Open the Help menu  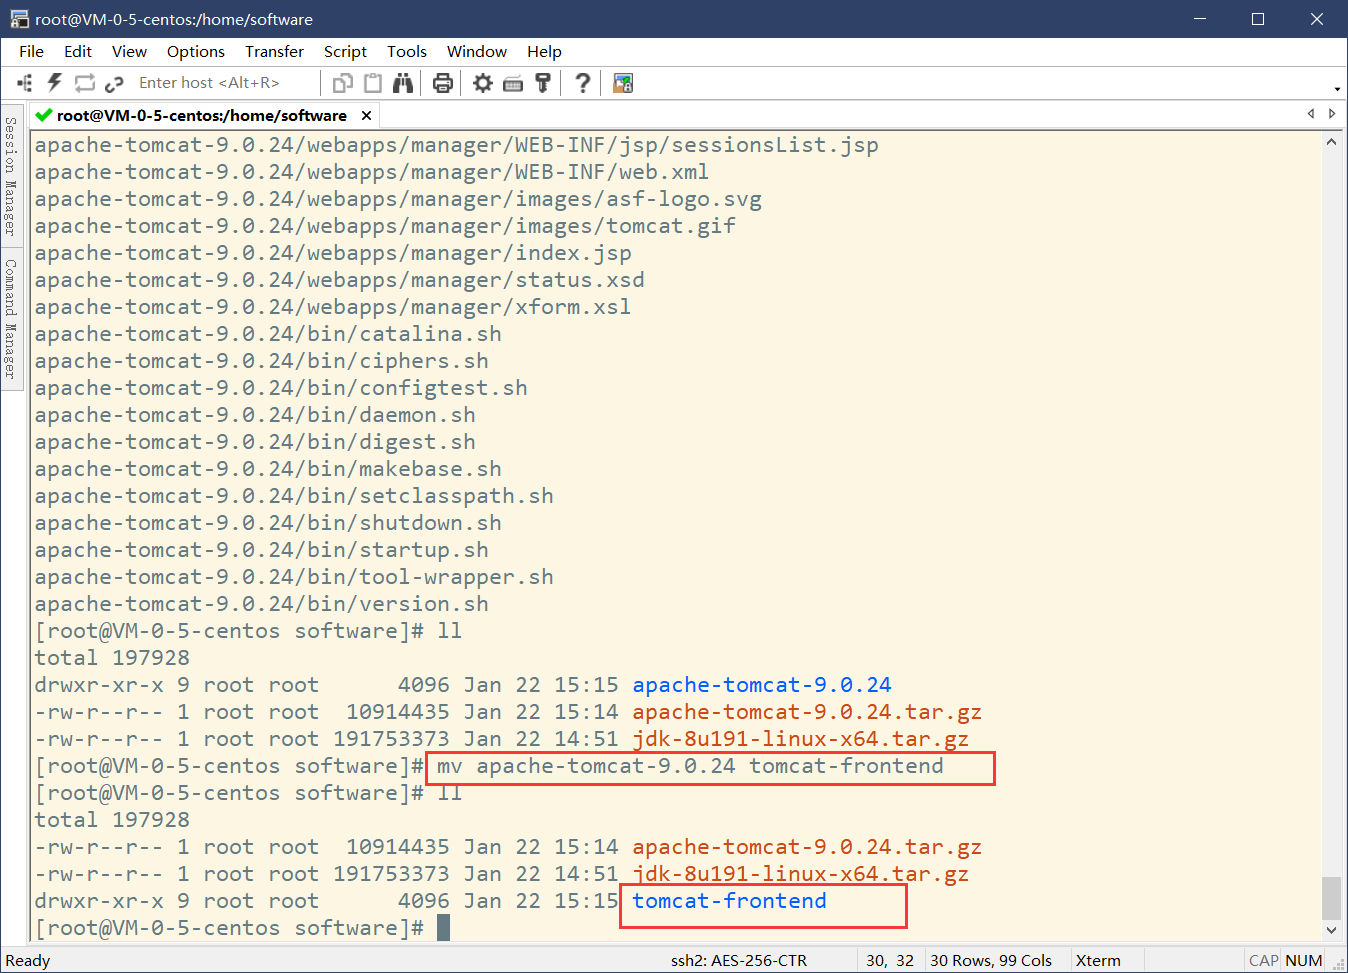pyautogui.click(x=544, y=51)
